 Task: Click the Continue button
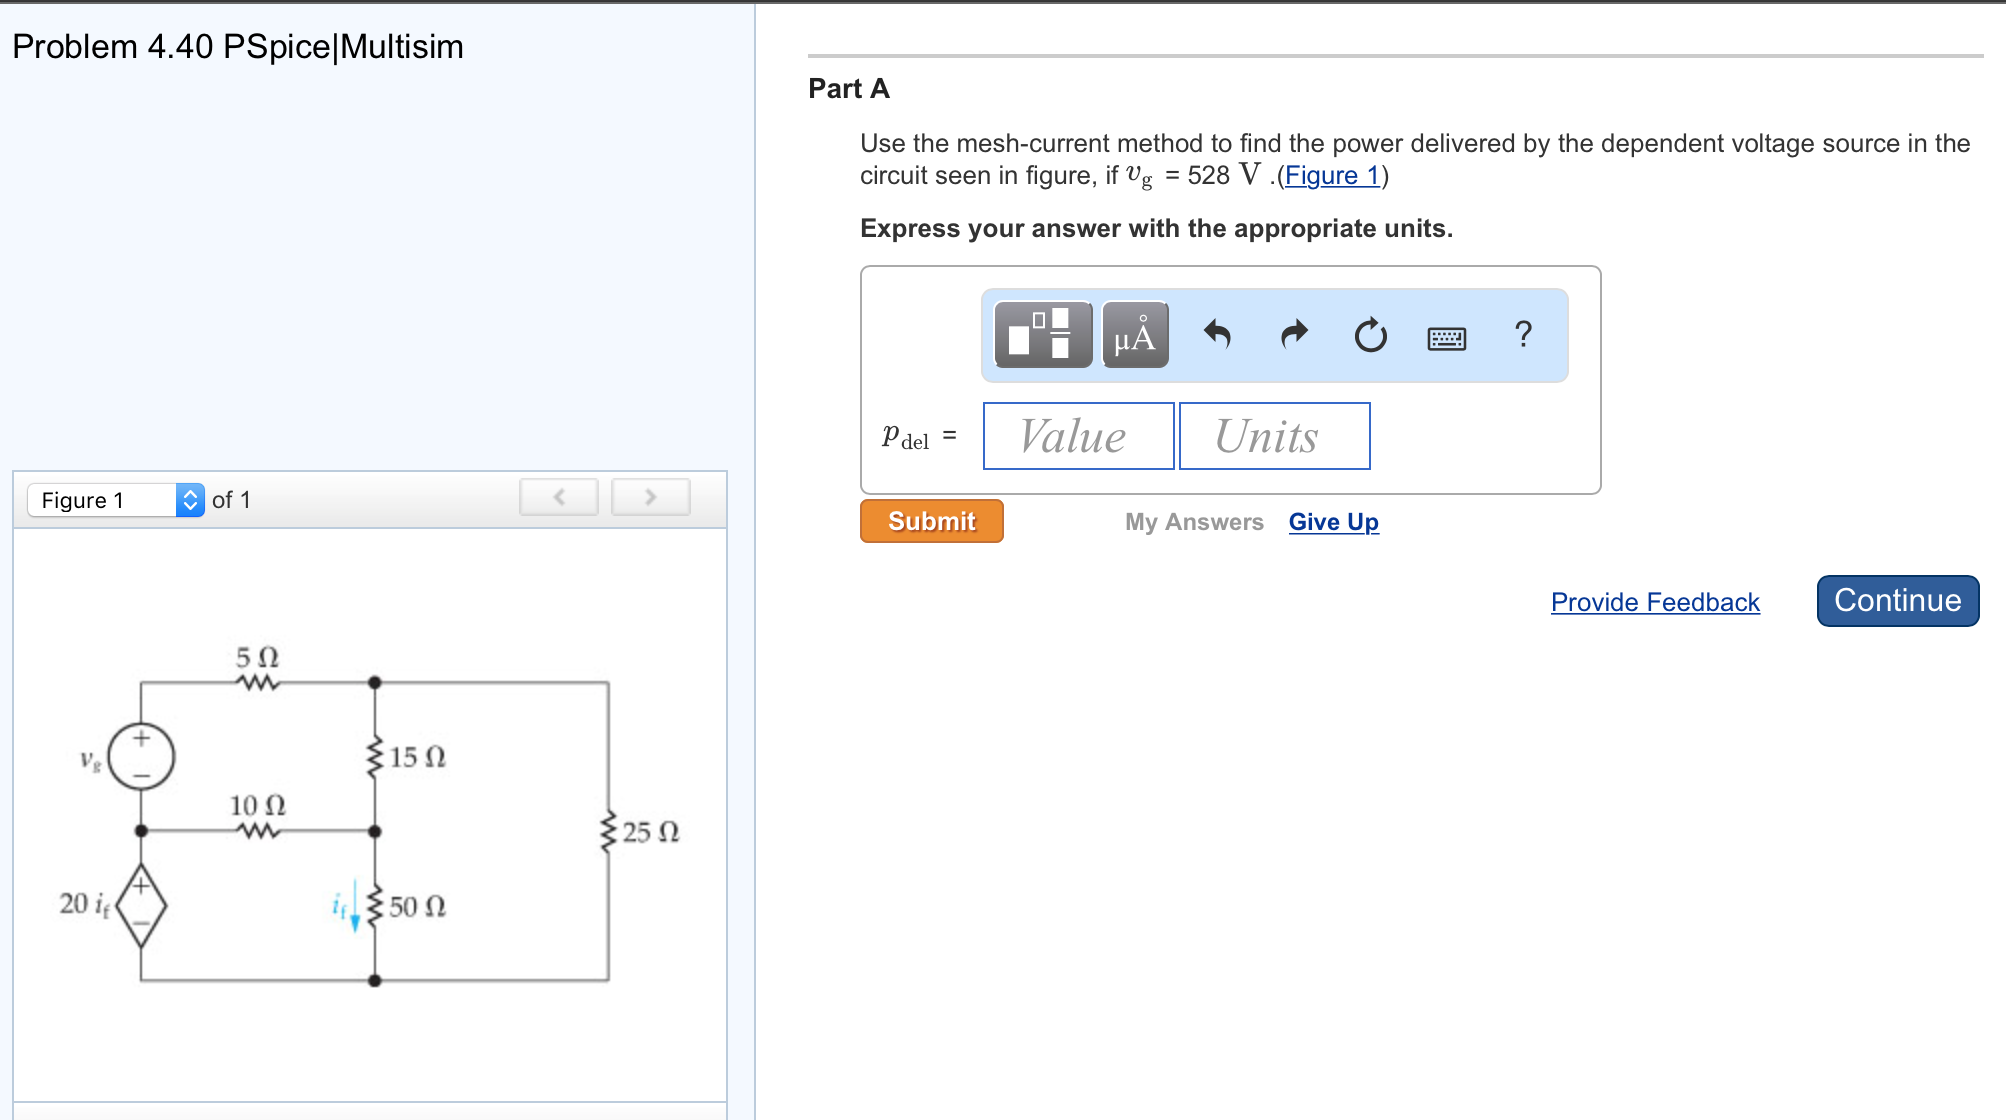(x=1896, y=600)
